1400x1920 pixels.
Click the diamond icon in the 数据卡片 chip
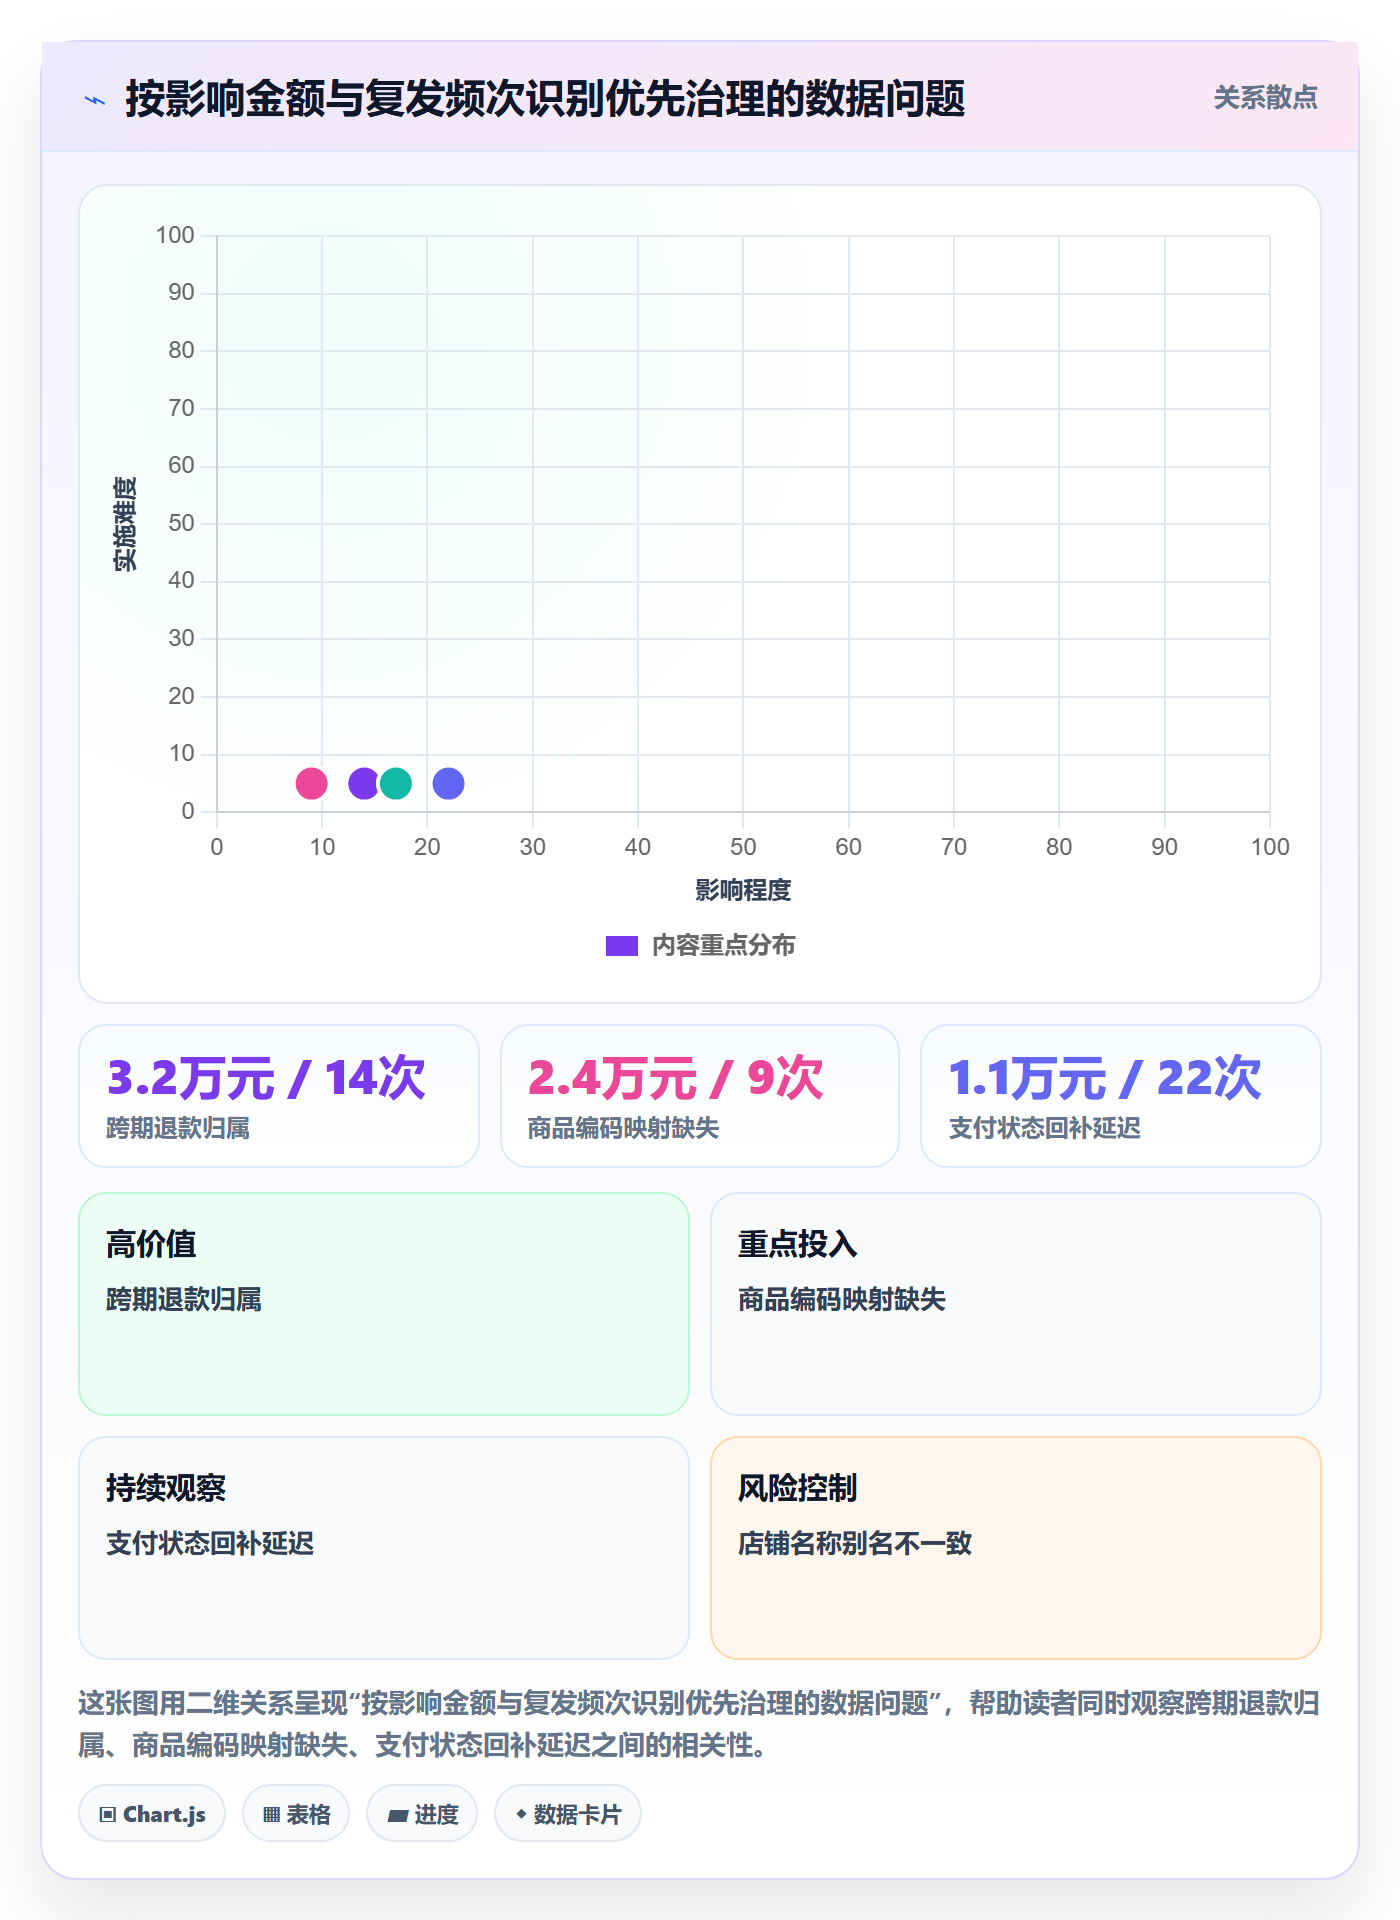click(521, 1814)
